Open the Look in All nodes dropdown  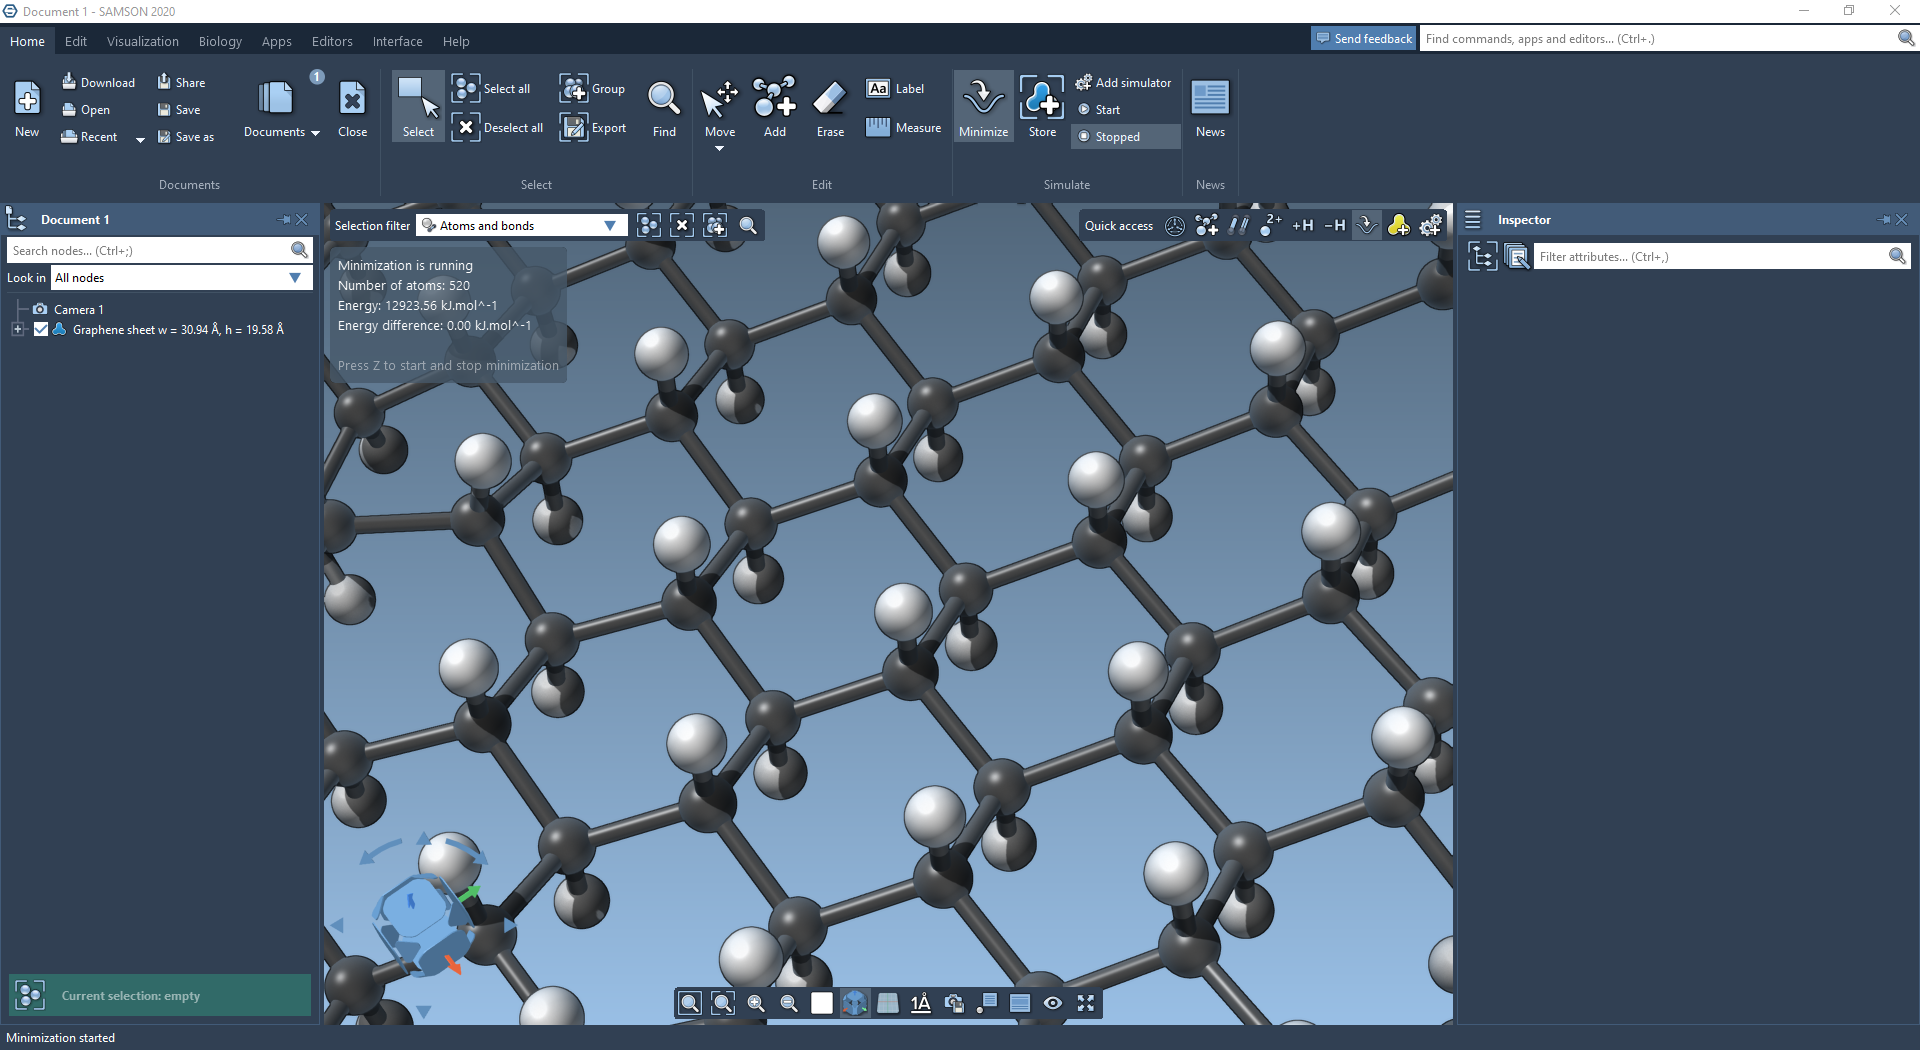click(x=180, y=278)
